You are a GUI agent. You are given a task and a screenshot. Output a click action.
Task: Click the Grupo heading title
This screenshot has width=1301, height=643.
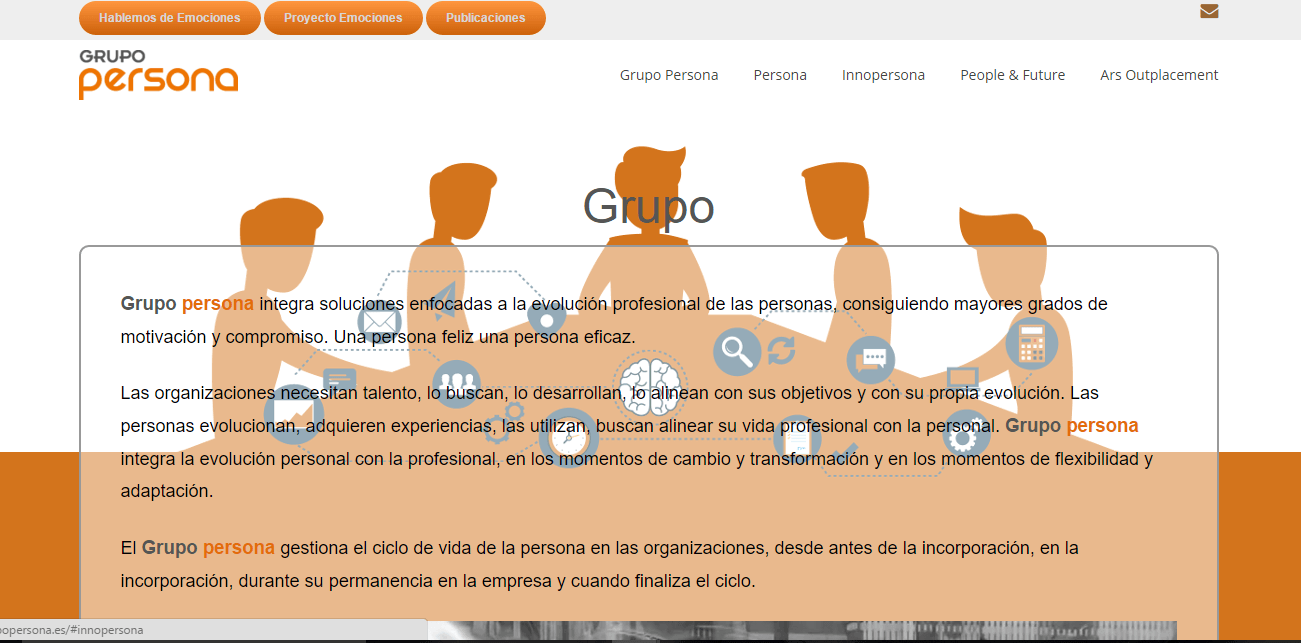click(x=648, y=207)
